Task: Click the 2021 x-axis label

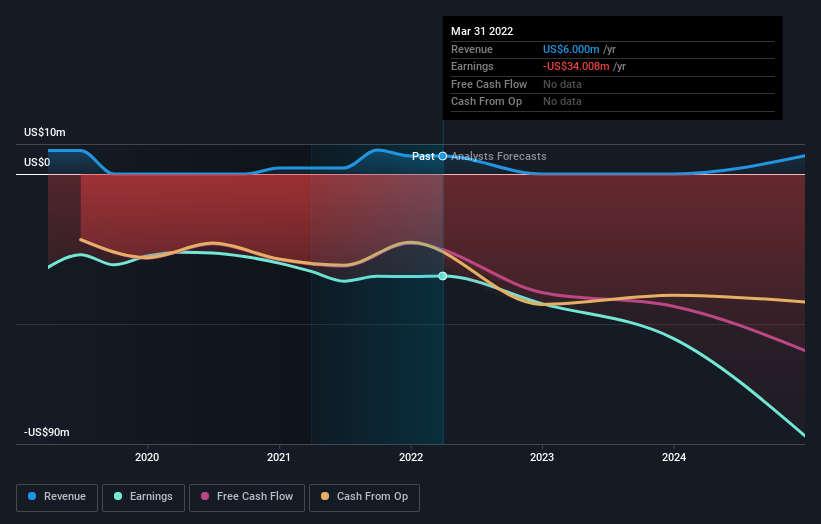Action: [279, 457]
